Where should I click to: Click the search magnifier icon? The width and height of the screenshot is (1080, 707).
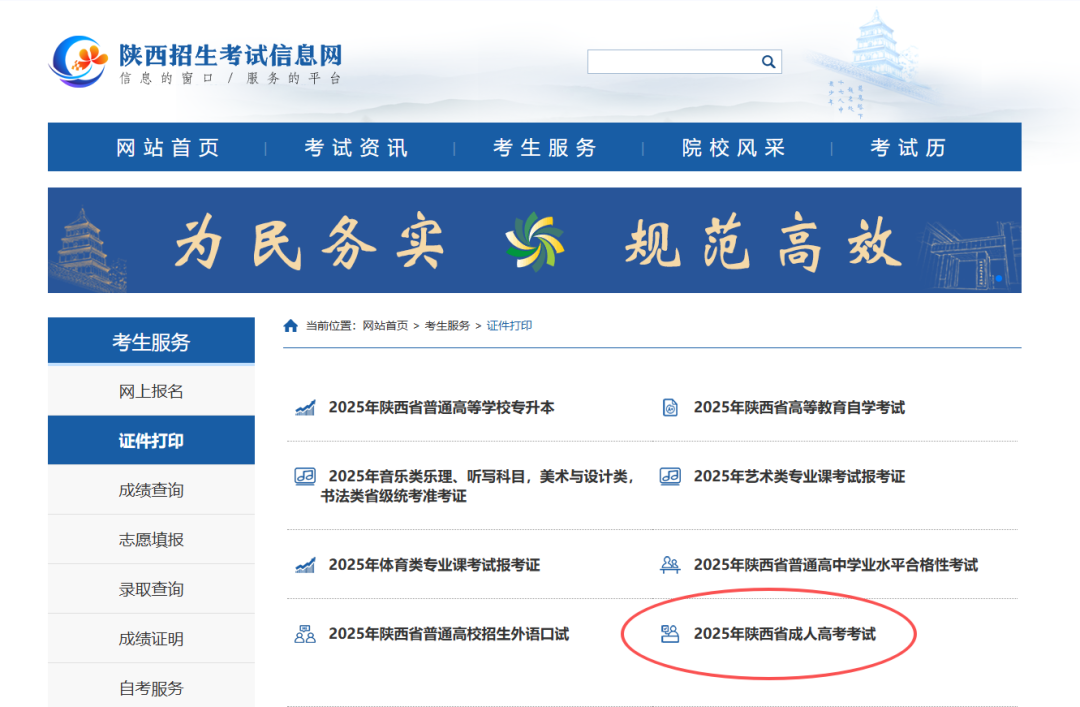pyautogui.click(x=768, y=61)
